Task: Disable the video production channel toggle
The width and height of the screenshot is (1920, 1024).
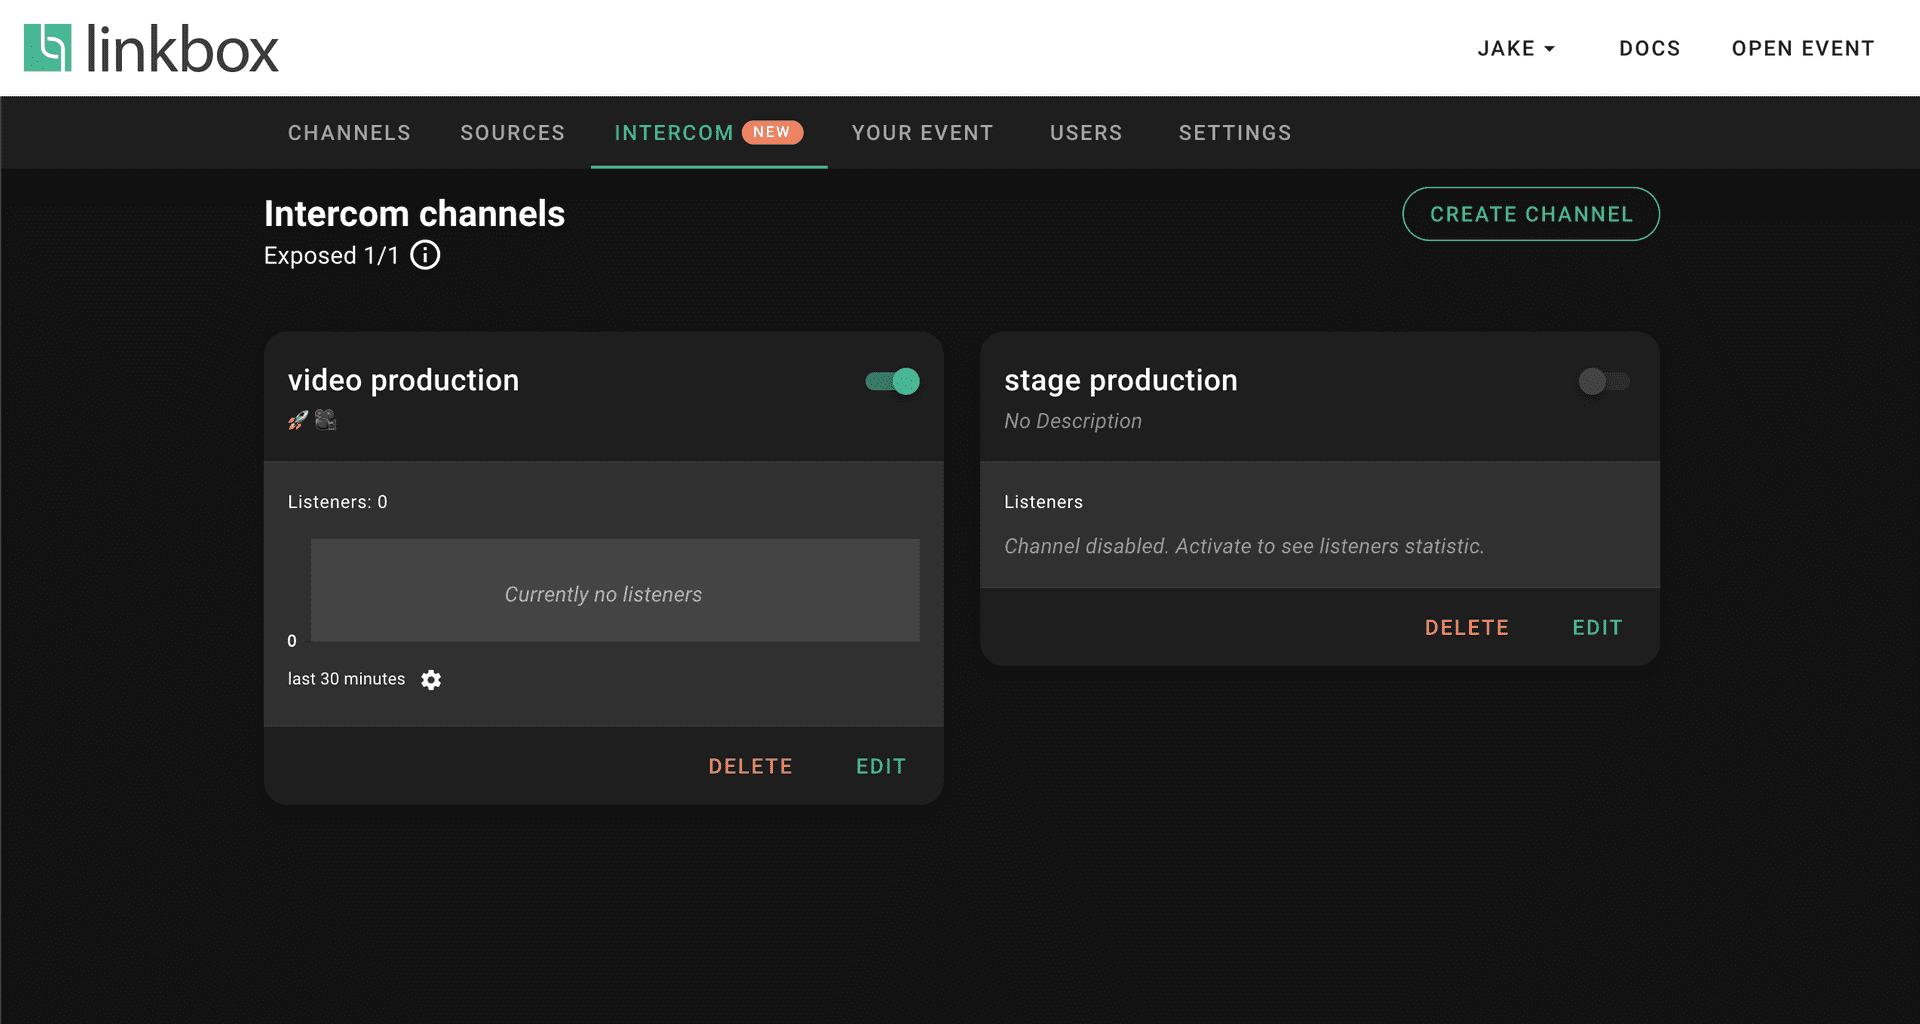Action: pos(892,381)
